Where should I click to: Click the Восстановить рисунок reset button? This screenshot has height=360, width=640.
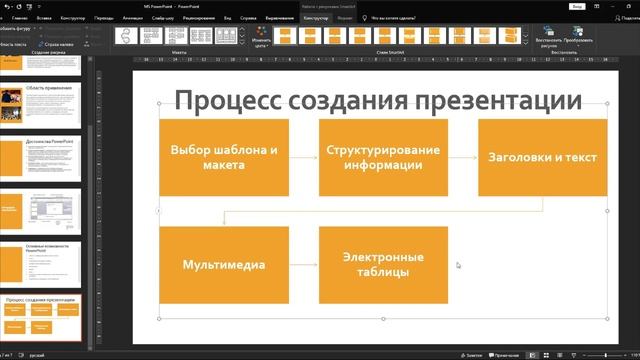pos(549,37)
